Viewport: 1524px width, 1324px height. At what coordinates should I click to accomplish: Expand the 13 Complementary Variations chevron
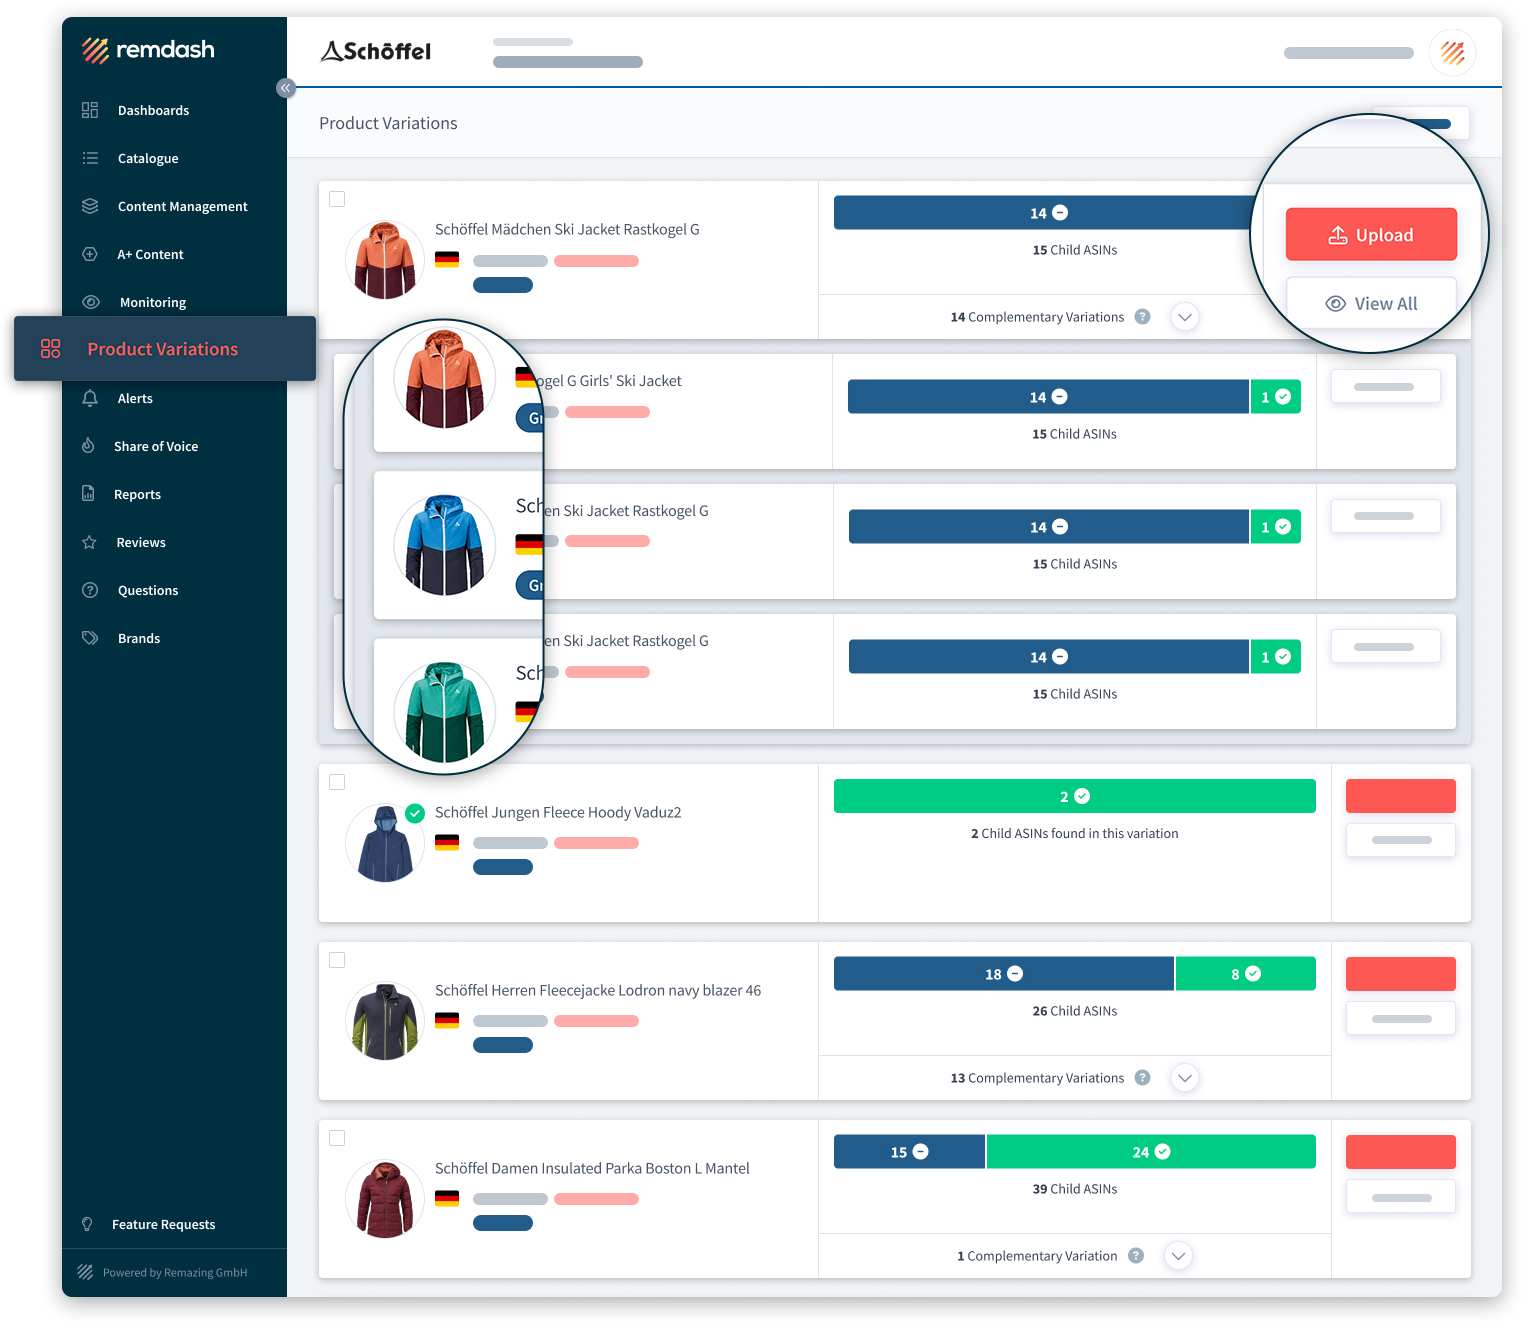[1185, 1078]
